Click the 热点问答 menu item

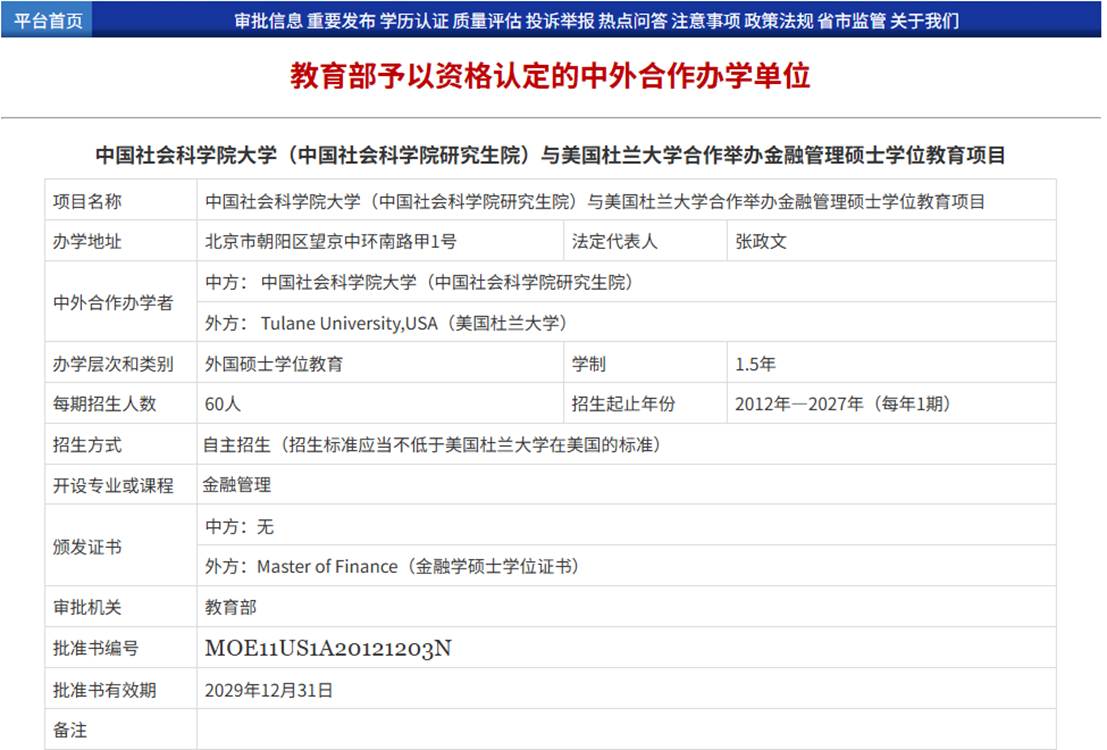pyautogui.click(x=632, y=21)
